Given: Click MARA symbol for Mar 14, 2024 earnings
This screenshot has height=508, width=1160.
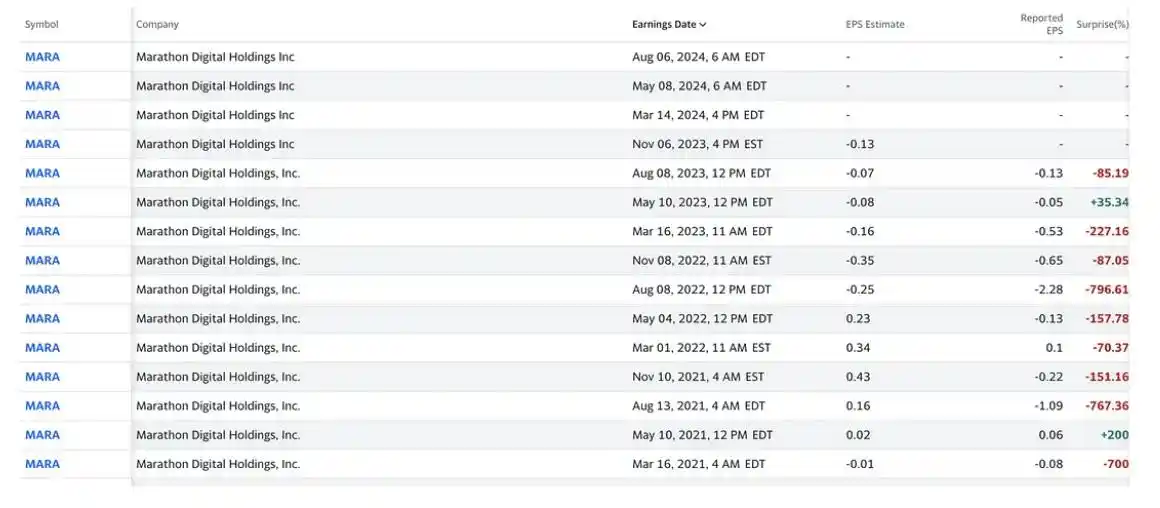Looking at the screenshot, I should [42, 115].
